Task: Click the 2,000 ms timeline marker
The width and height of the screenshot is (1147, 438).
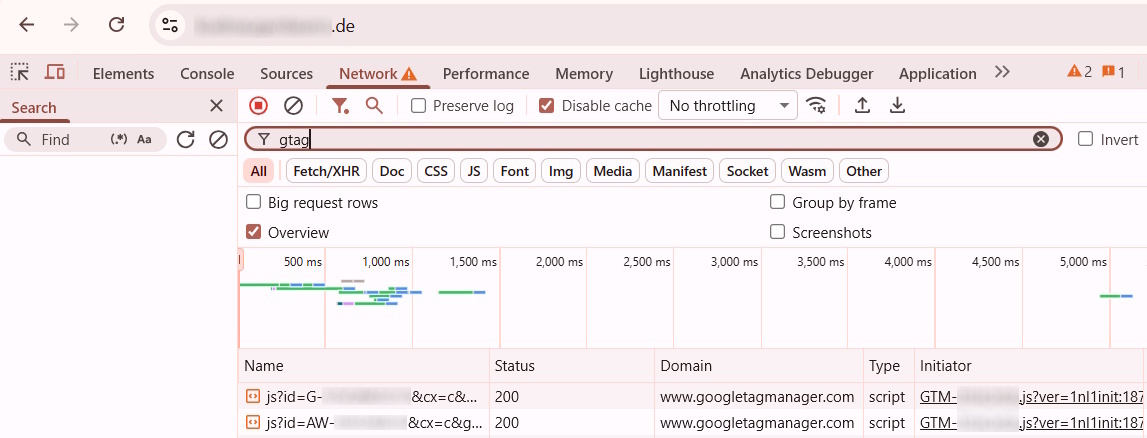Action: coord(559,262)
